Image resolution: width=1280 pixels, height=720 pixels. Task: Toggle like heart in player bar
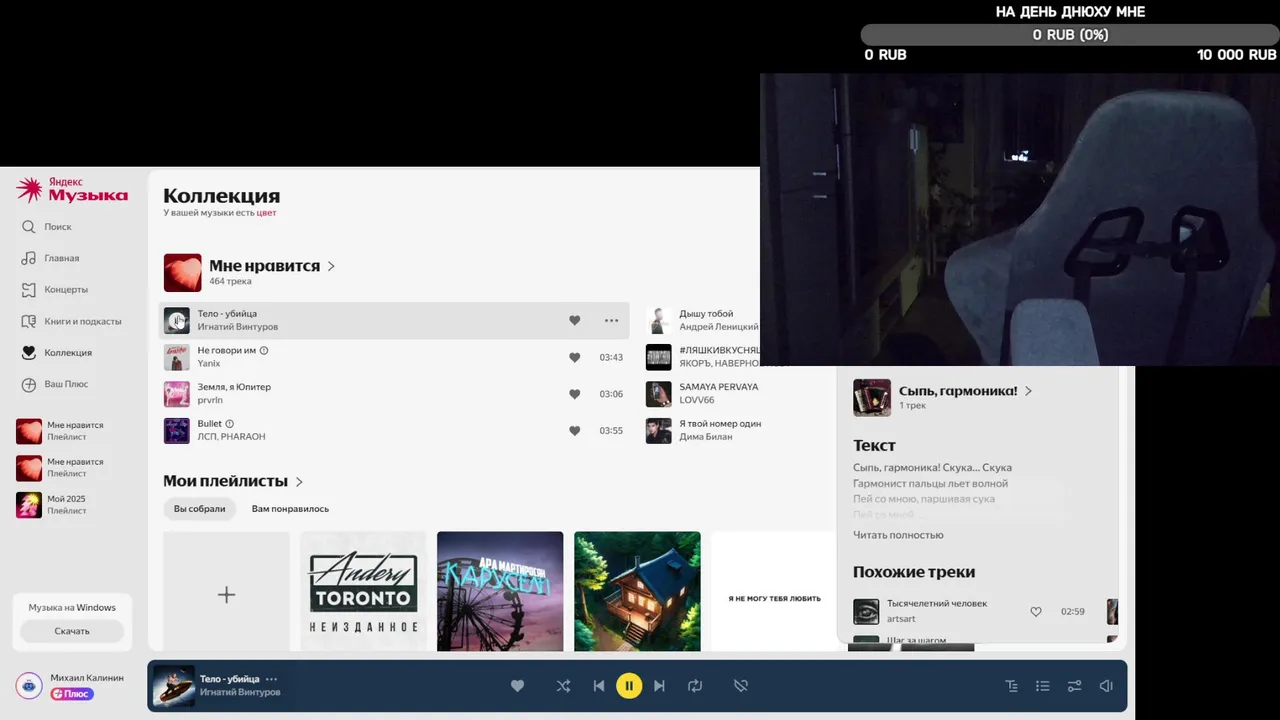(517, 686)
